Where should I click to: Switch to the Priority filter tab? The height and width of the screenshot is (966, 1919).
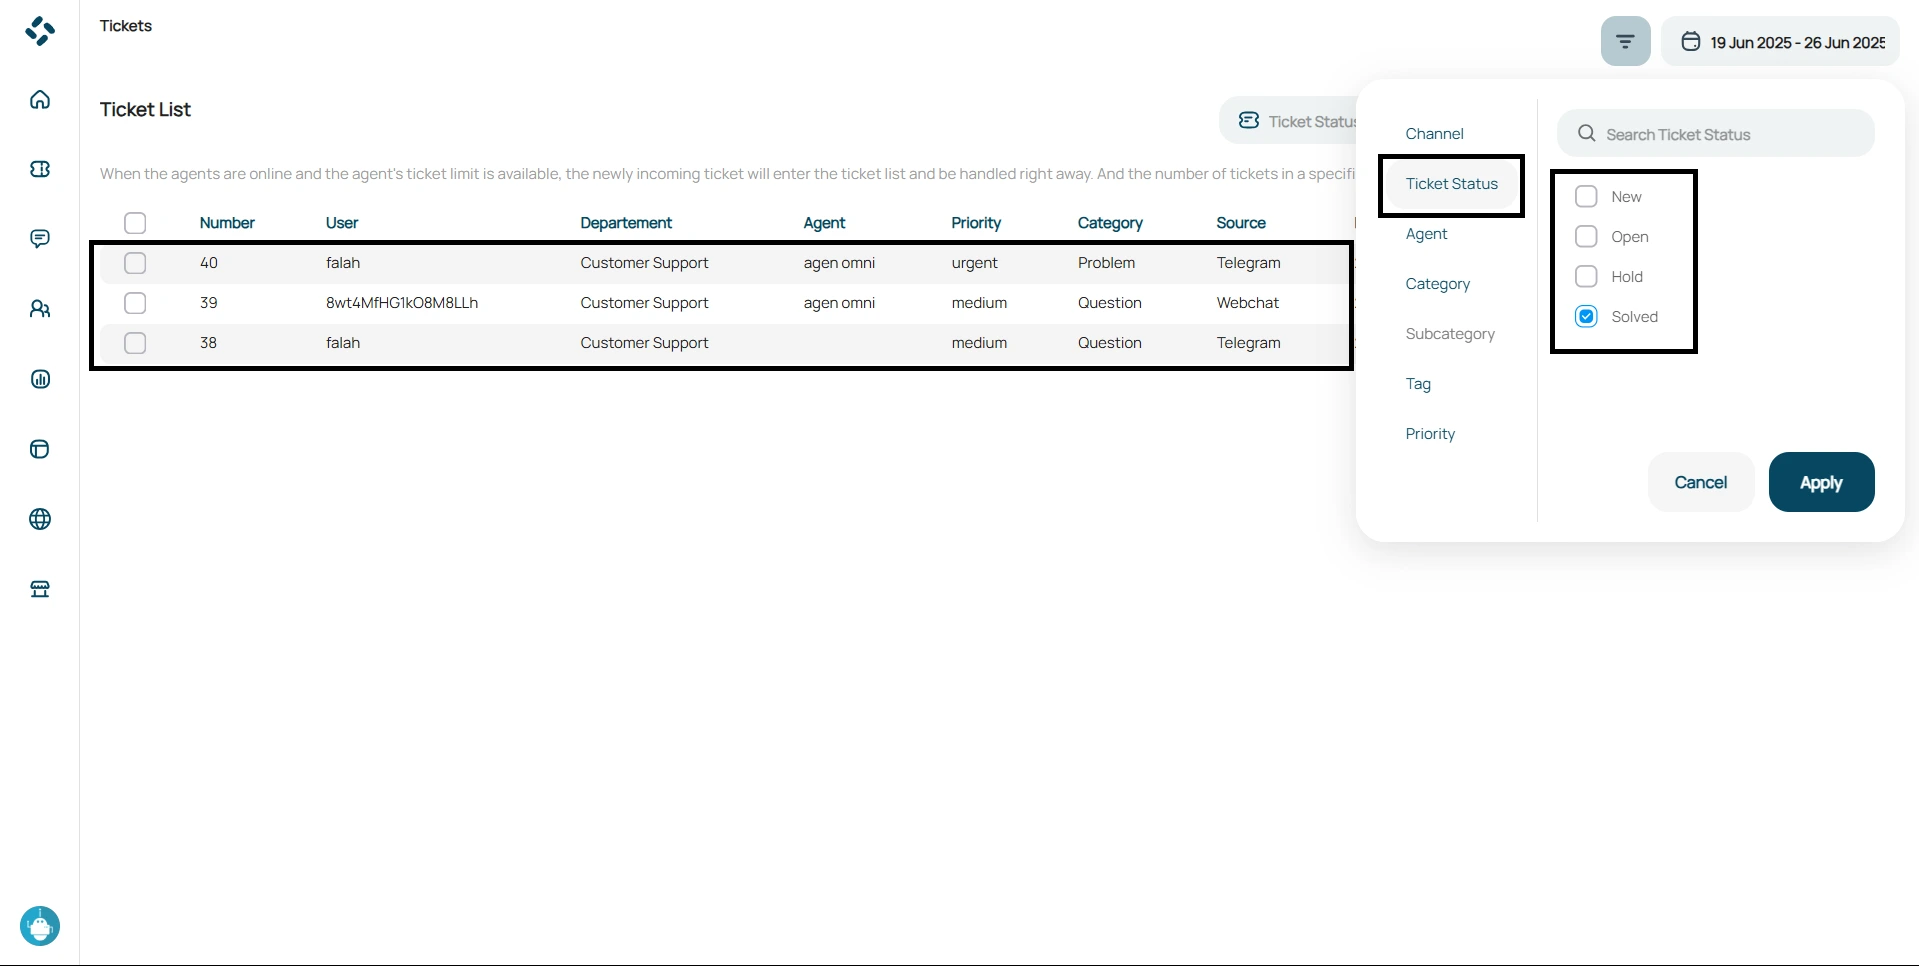click(x=1430, y=434)
